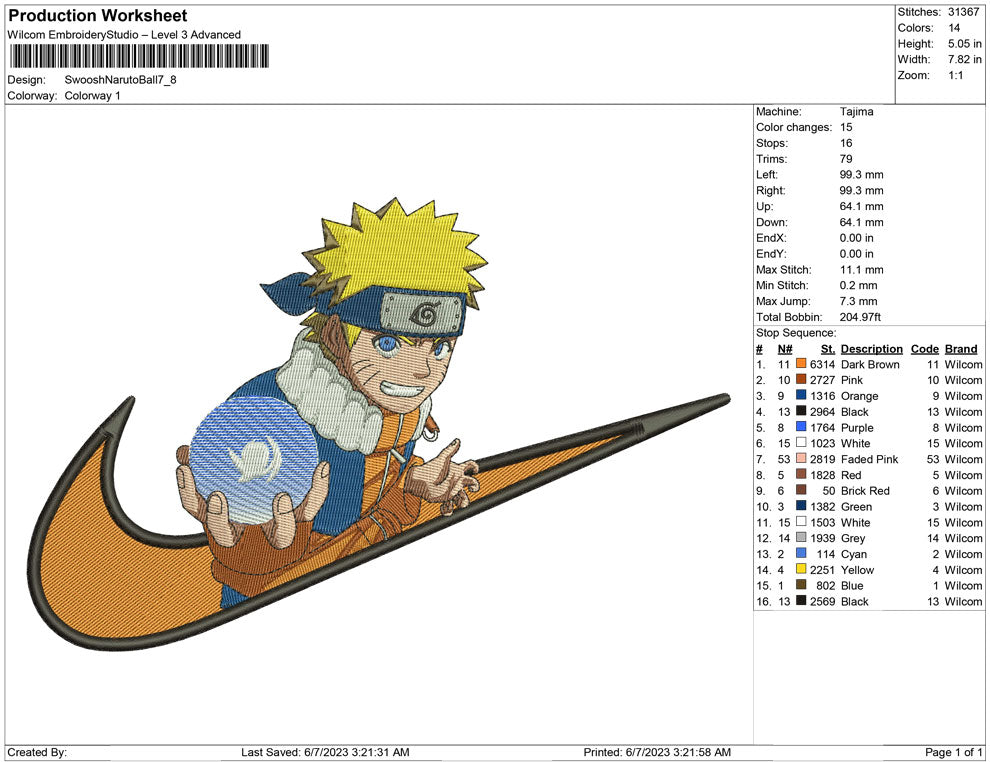Select the Stitches value 31367
The image size is (990, 762).
(x=963, y=12)
